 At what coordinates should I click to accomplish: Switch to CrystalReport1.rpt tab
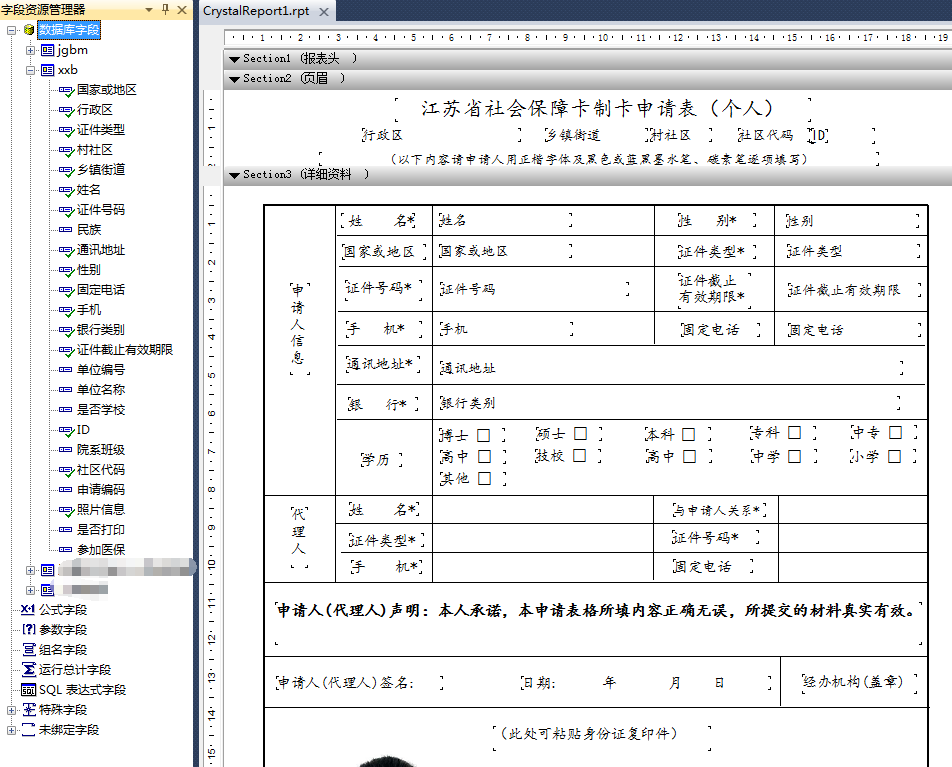click(x=256, y=12)
